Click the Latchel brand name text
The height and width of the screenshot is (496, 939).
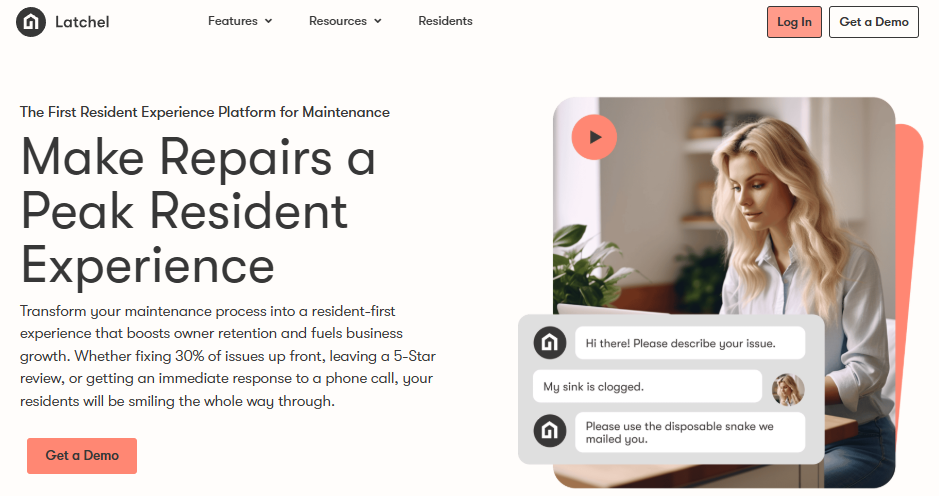click(82, 22)
